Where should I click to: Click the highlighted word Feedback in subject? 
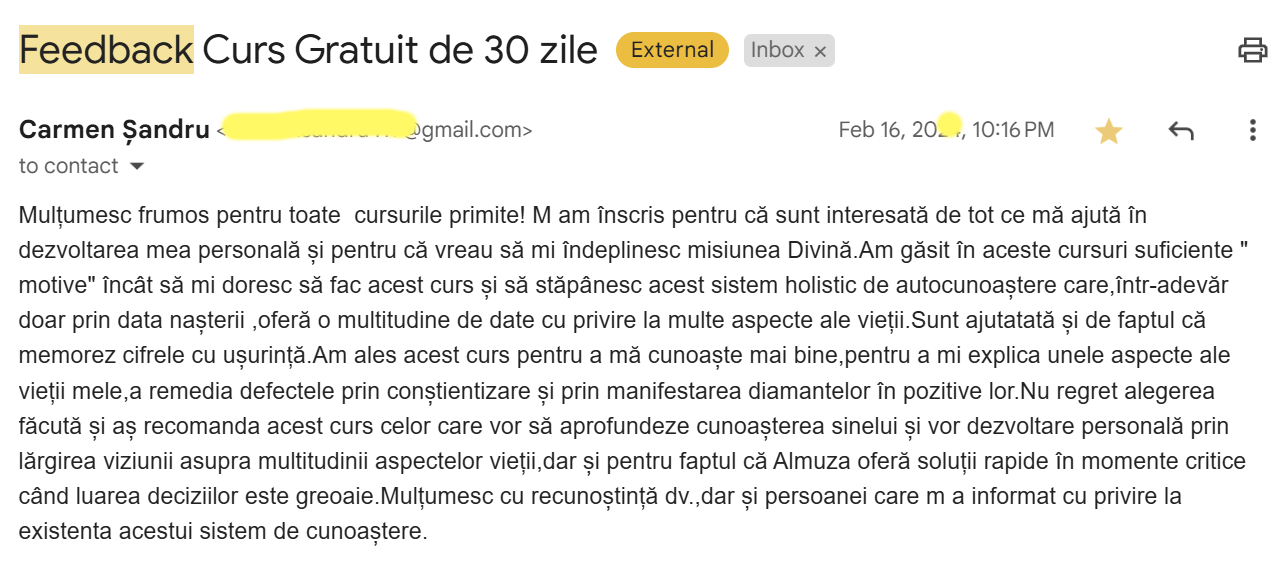[106, 49]
